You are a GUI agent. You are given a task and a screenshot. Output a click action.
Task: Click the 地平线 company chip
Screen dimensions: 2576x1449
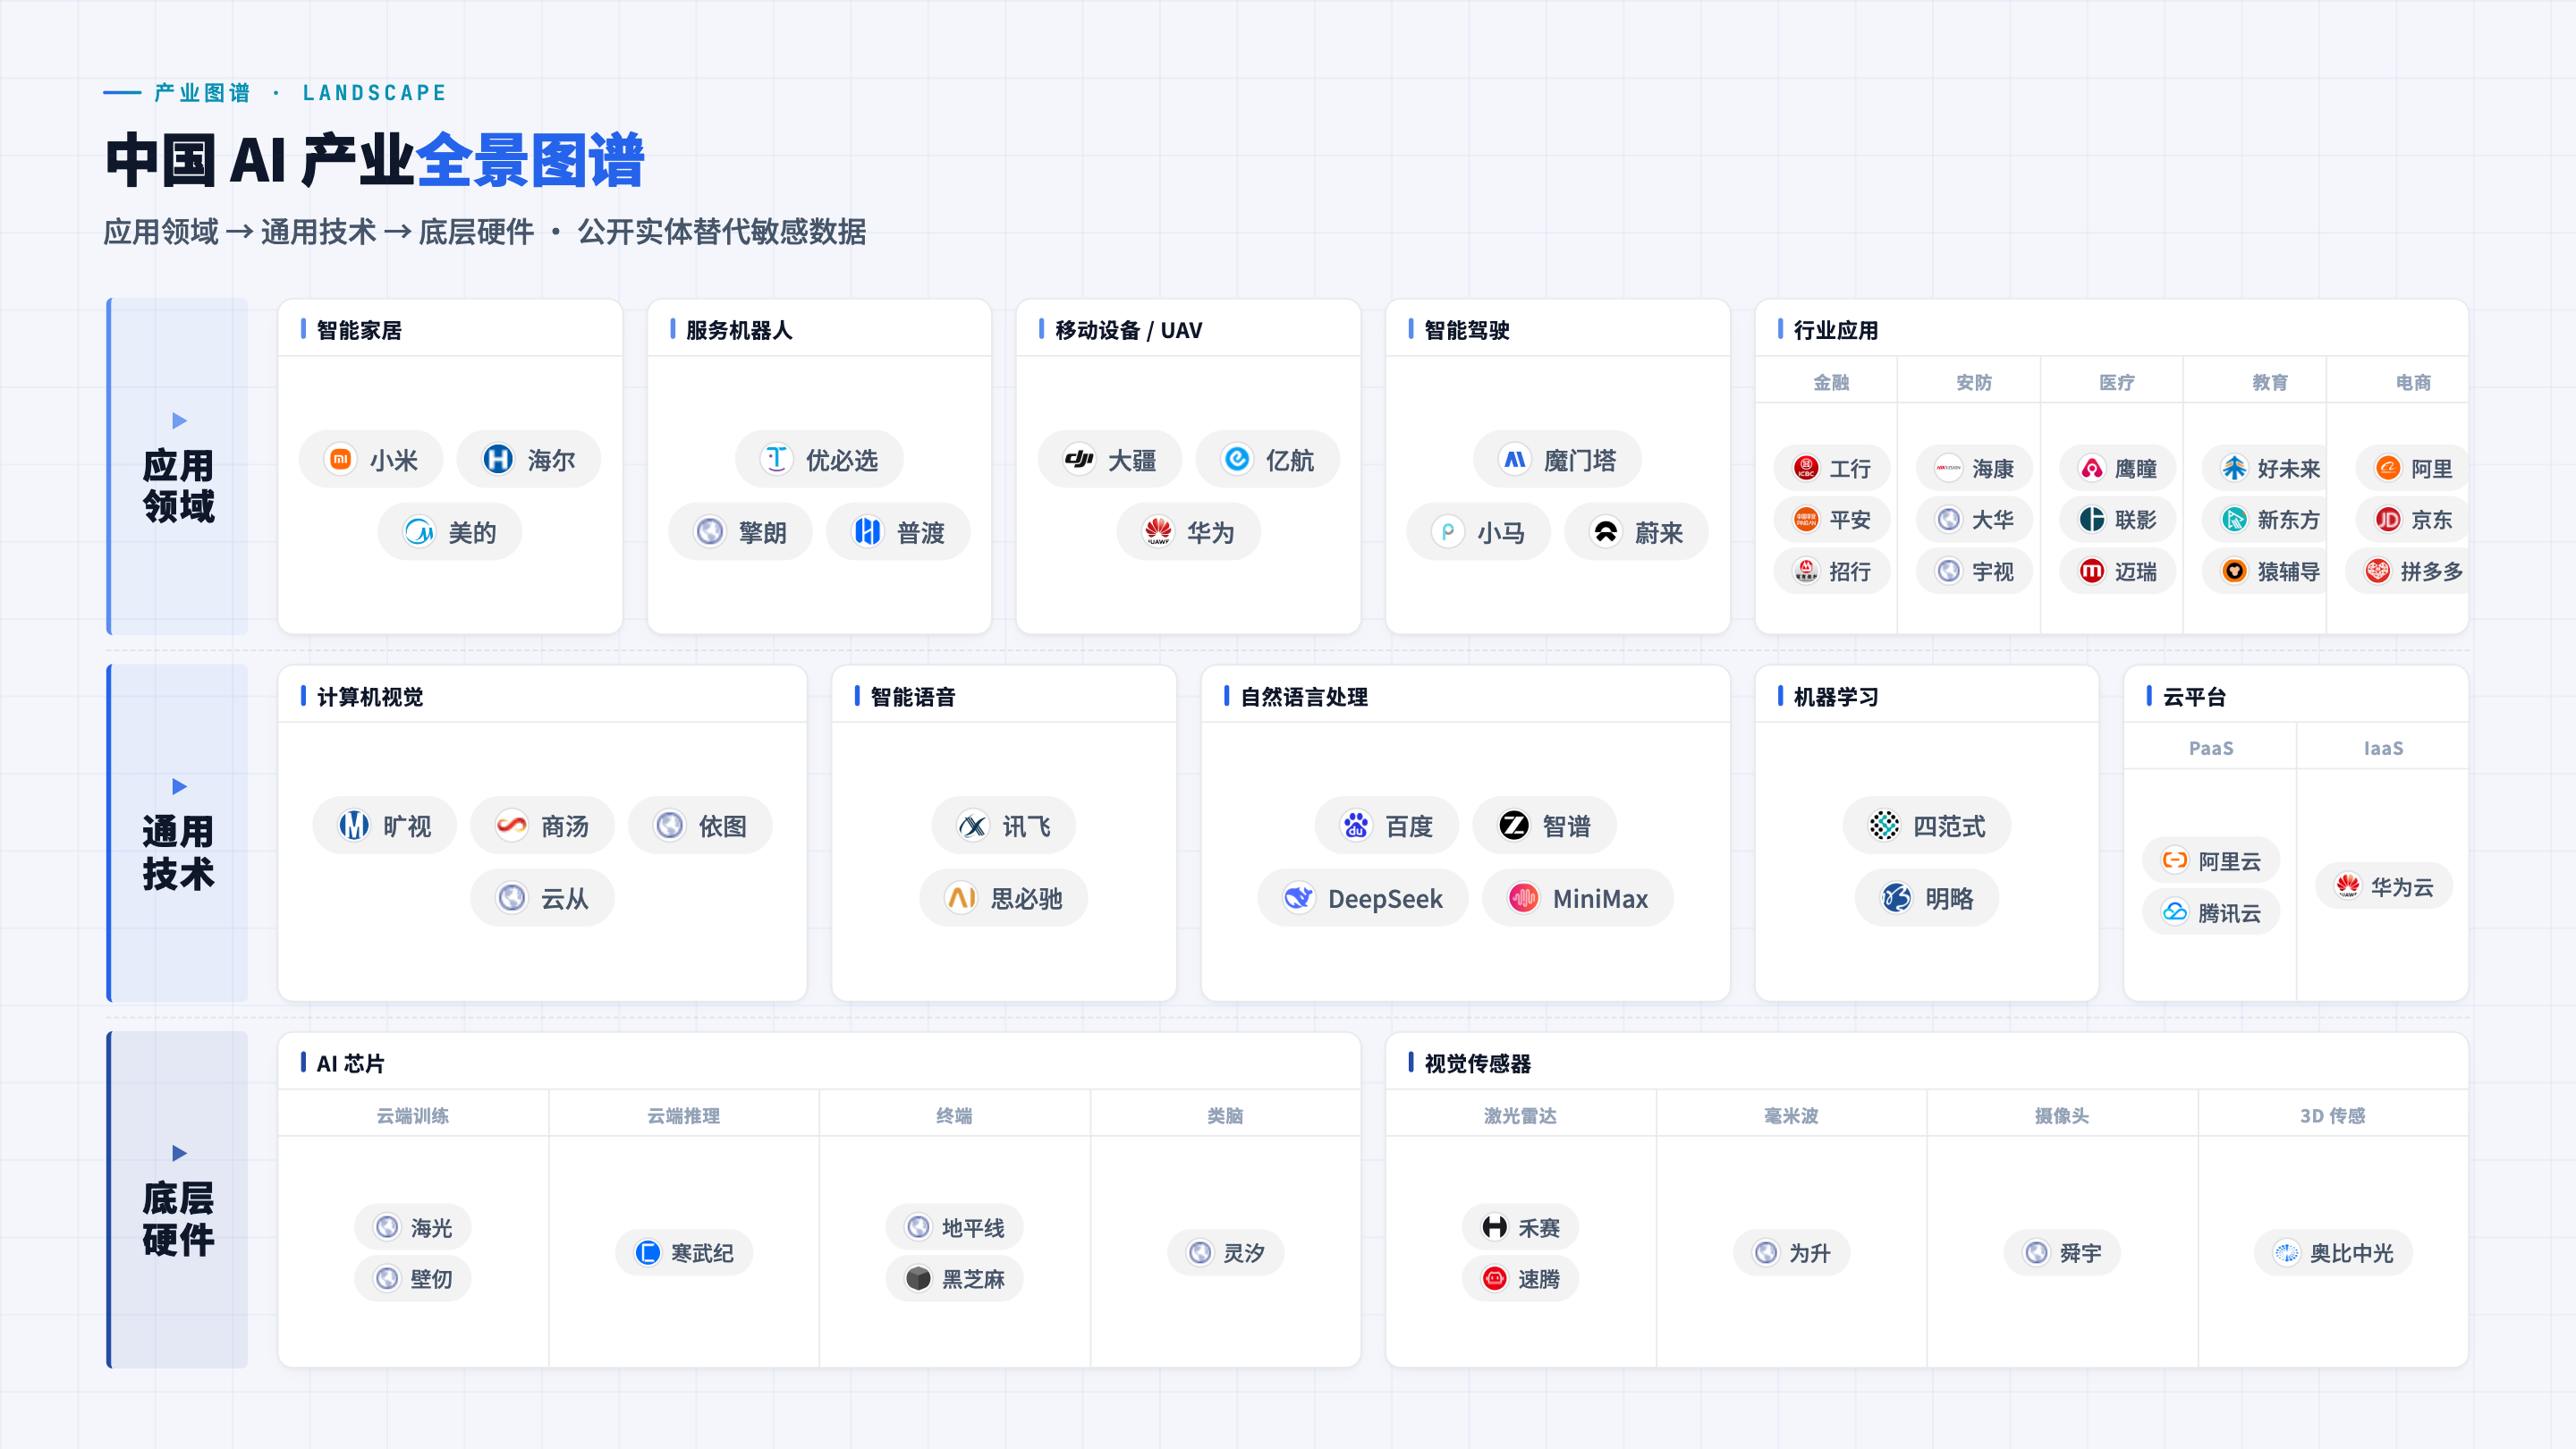coord(954,1227)
